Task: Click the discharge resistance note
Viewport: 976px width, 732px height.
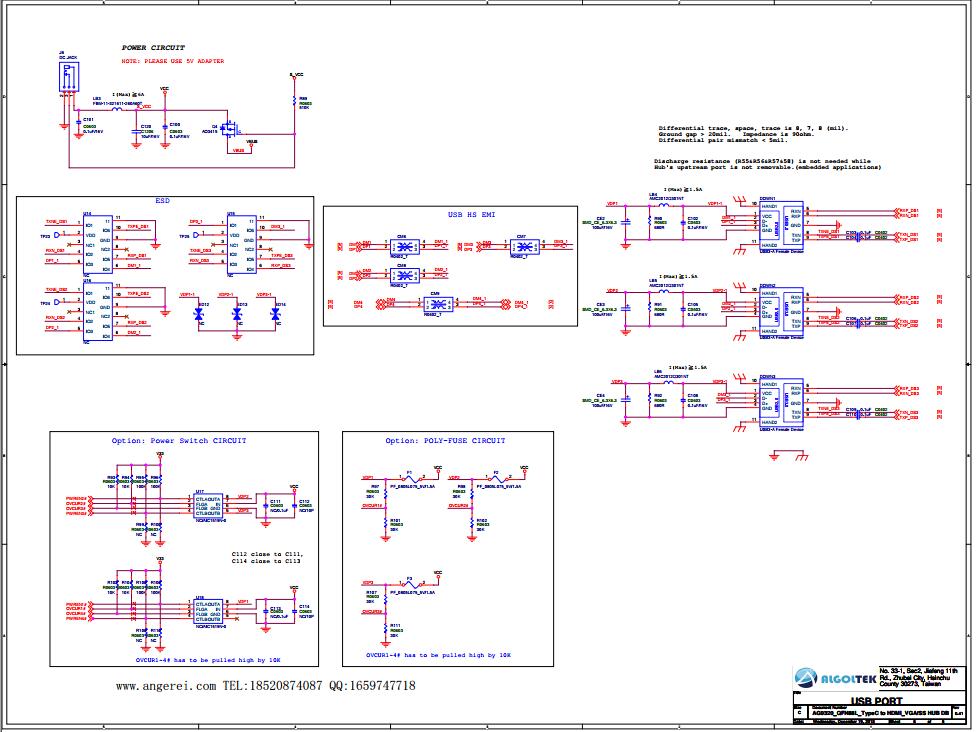Action: coord(767,164)
